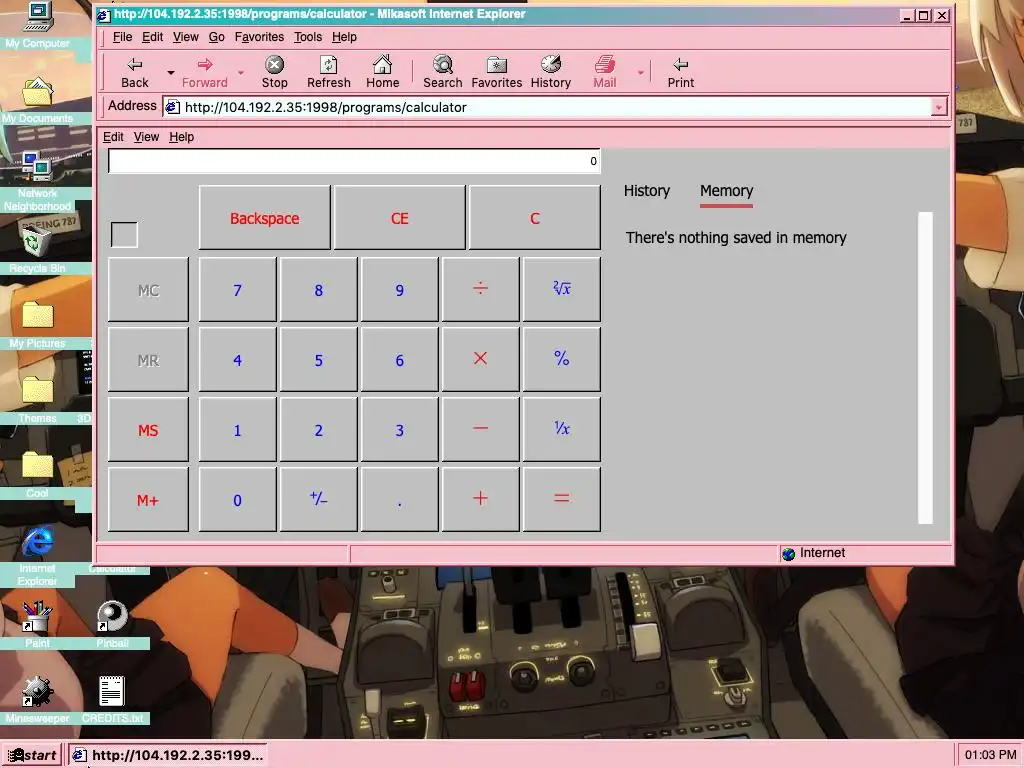Click the reciprocal 1/x button
This screenshot has height=768, width=1024.
point(562,430)
